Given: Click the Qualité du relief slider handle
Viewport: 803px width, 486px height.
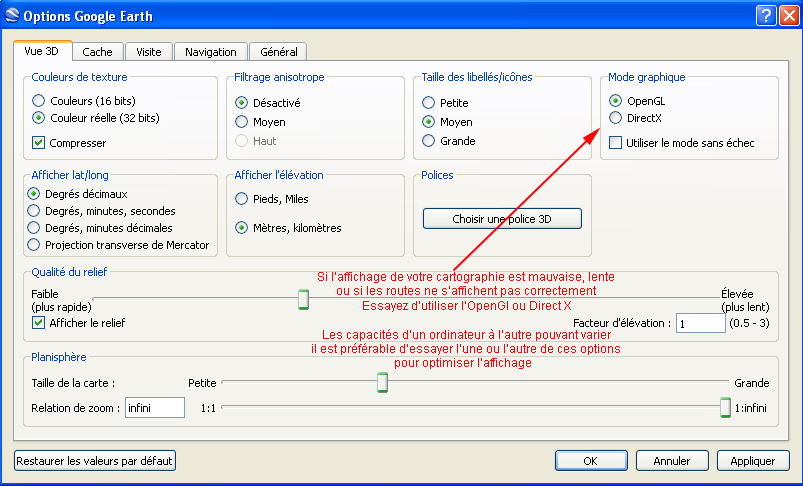Looking at the screenshot, I should point(303,299).
